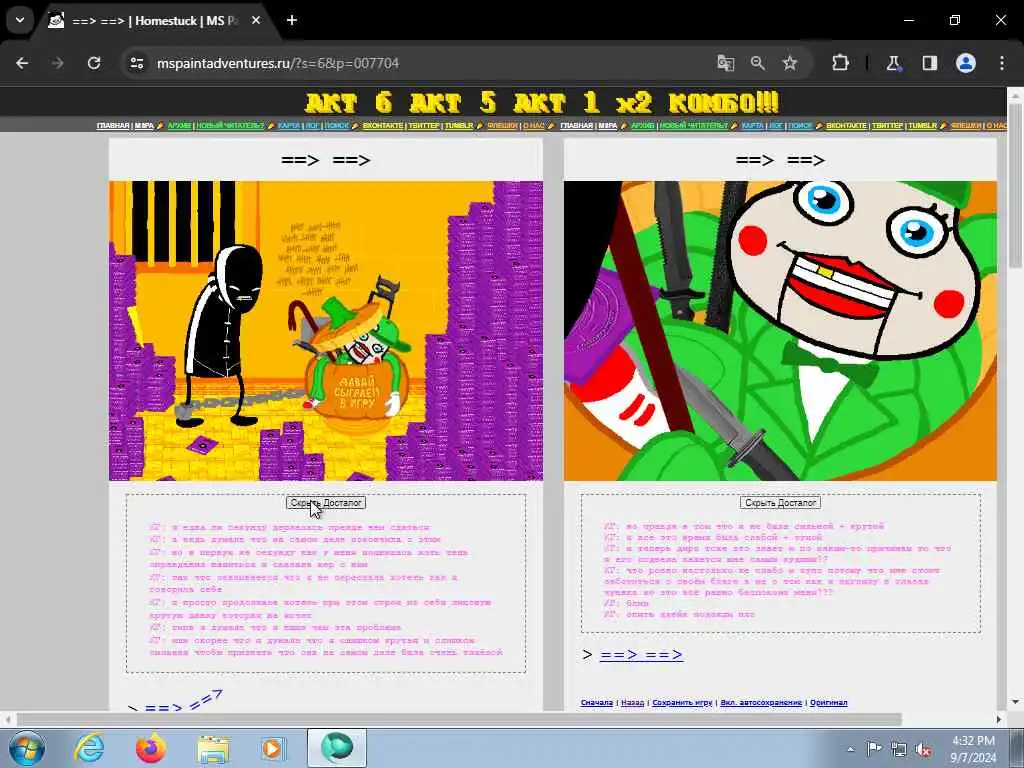Open КАРТА link above the left panel

point(289,125)
